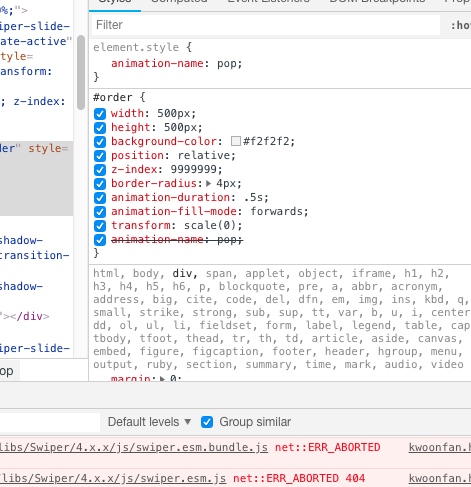This screenshot has width=471, height=487.
Task: Expand the margin shorthand triangle
Action: pyautogui.click(x=163, y=379)
